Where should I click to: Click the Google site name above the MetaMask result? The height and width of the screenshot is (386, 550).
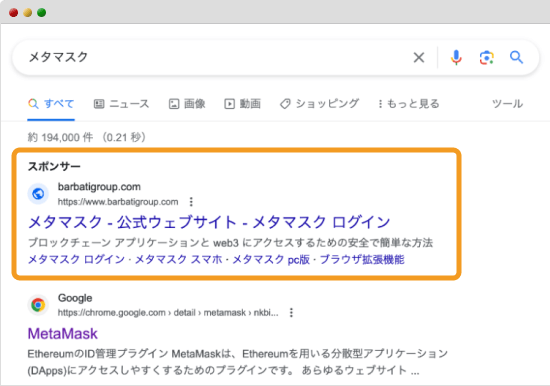coord(75,298)
